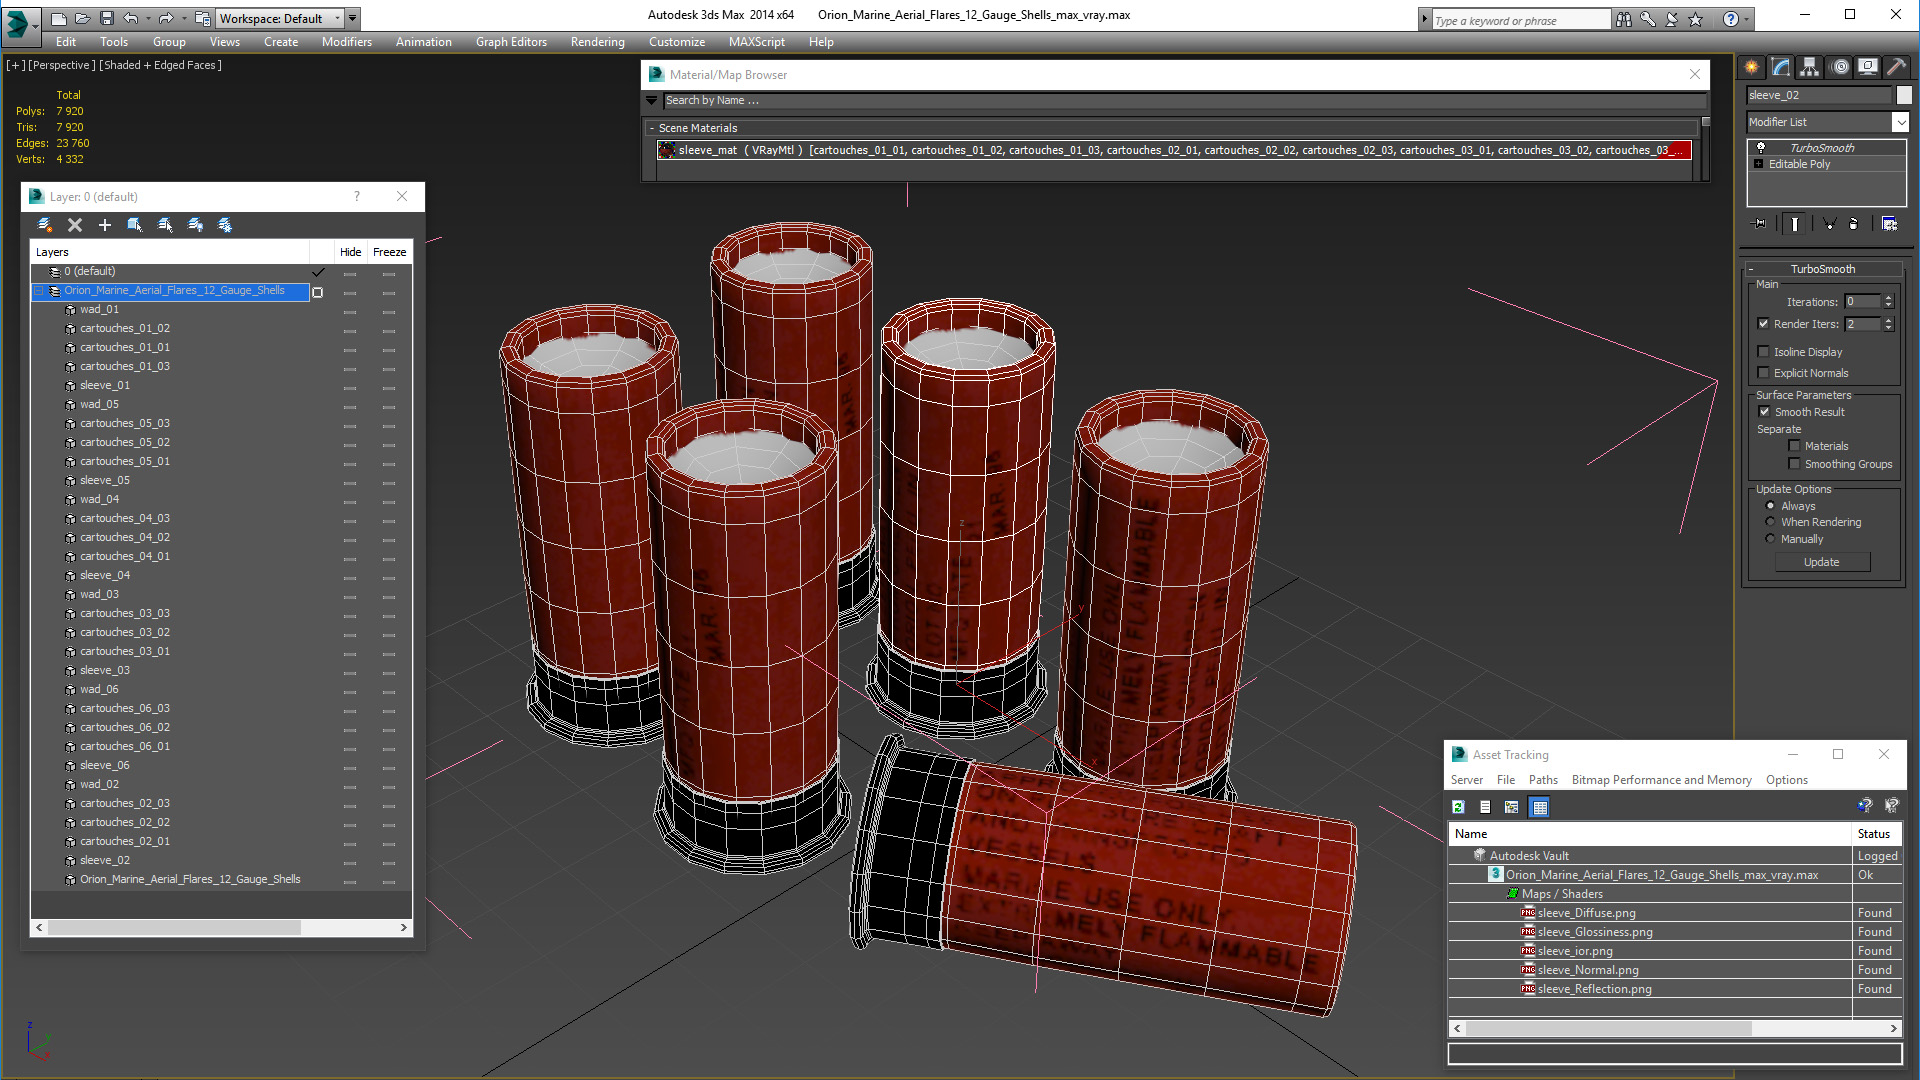1920x1080 pixels.
Task: Click the TurboSmooth Update button
Action: click(x=1822, y=562)
